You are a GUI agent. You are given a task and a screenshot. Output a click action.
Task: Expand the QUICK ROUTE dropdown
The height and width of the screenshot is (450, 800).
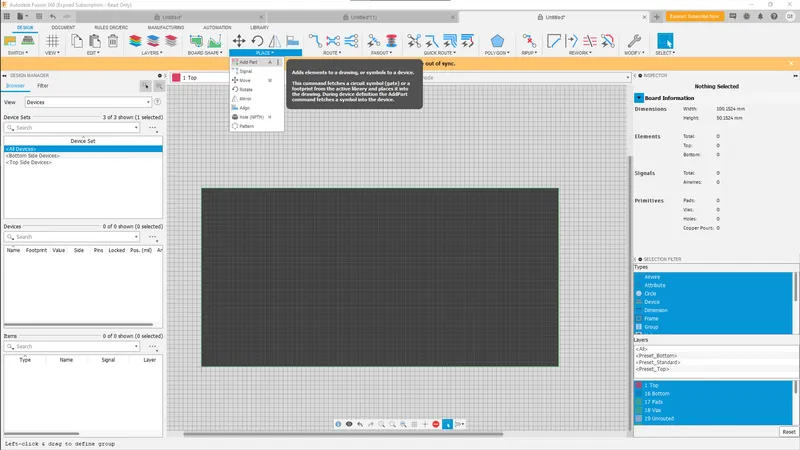[x=440, y=53]
